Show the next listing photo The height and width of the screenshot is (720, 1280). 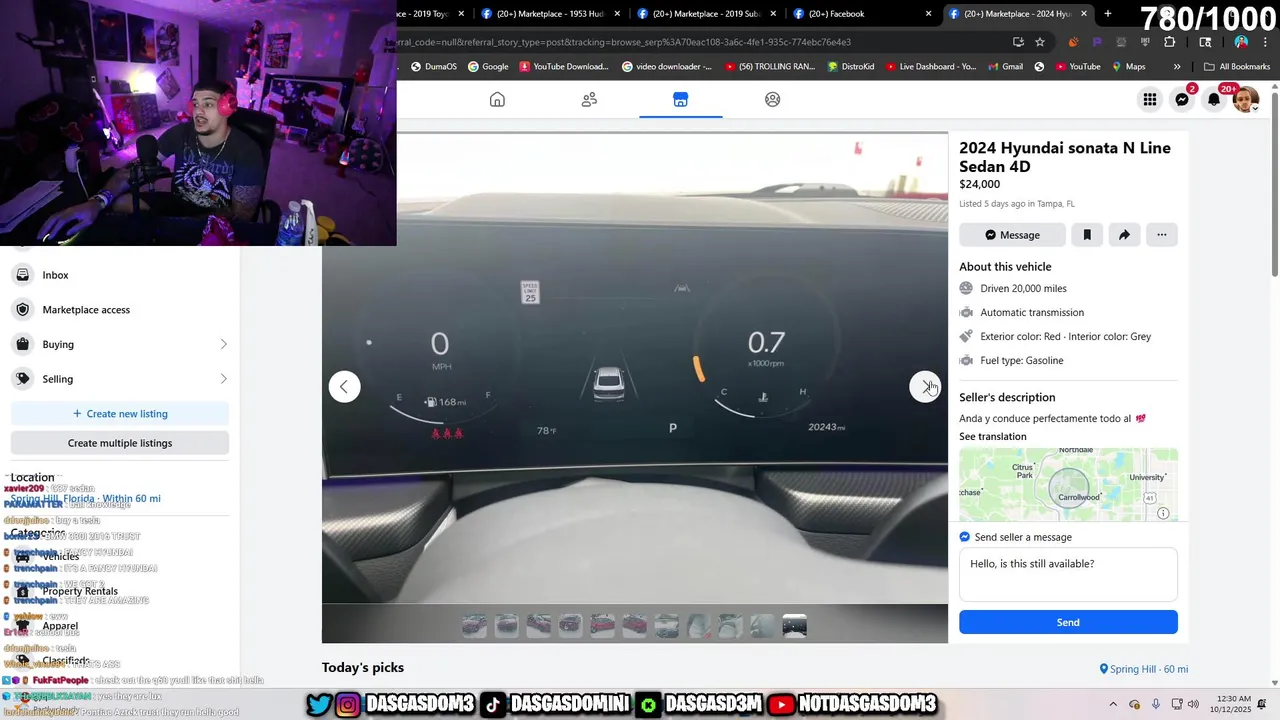point(925,387)
